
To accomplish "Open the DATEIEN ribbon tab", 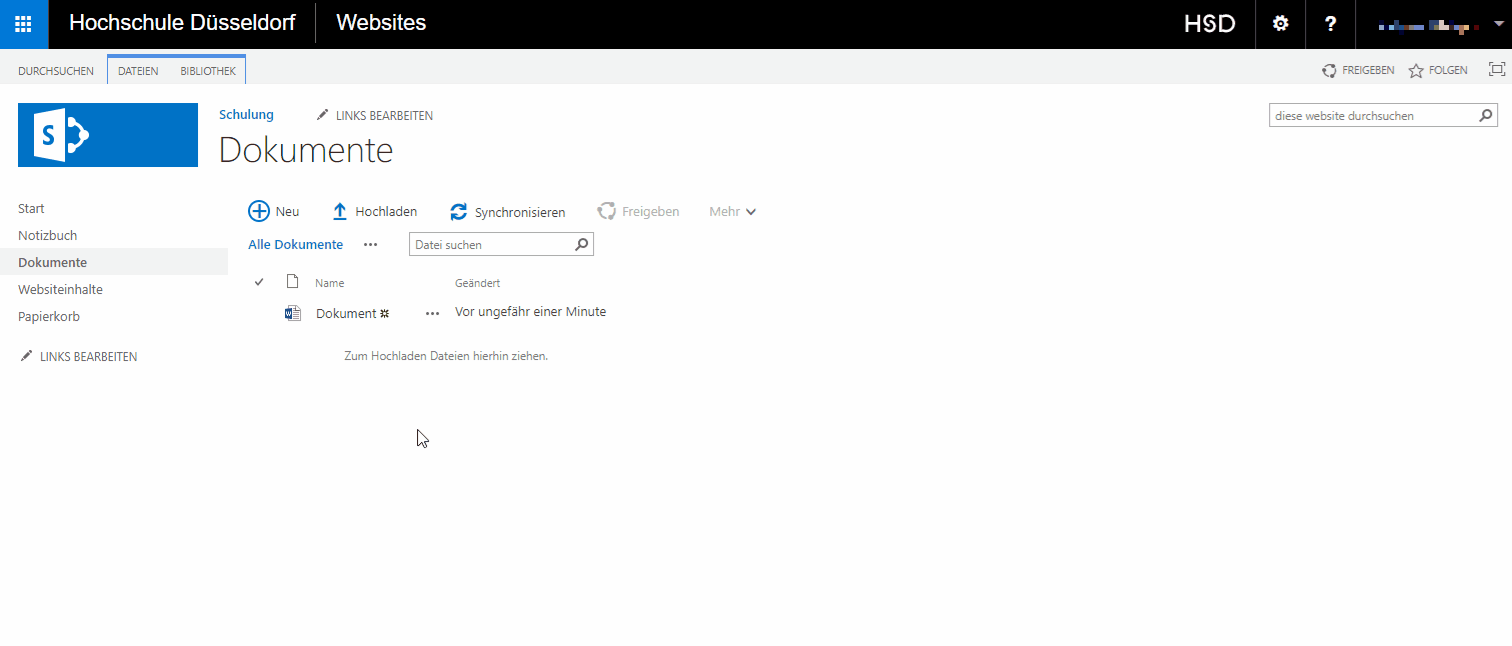I will tap(138, 71).
